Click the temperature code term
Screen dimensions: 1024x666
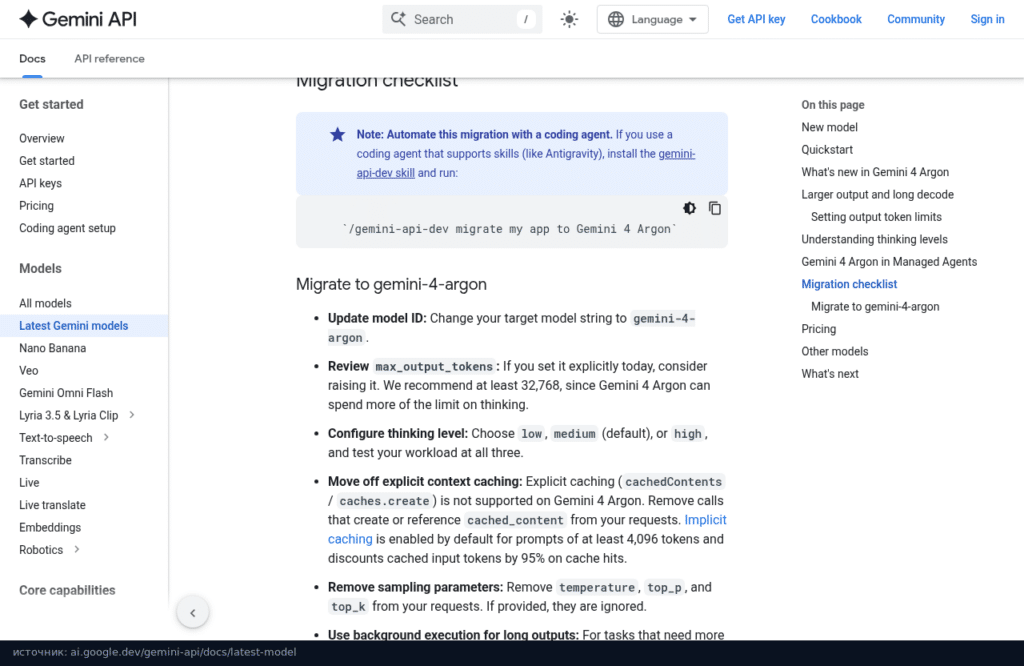coord(596,587)
